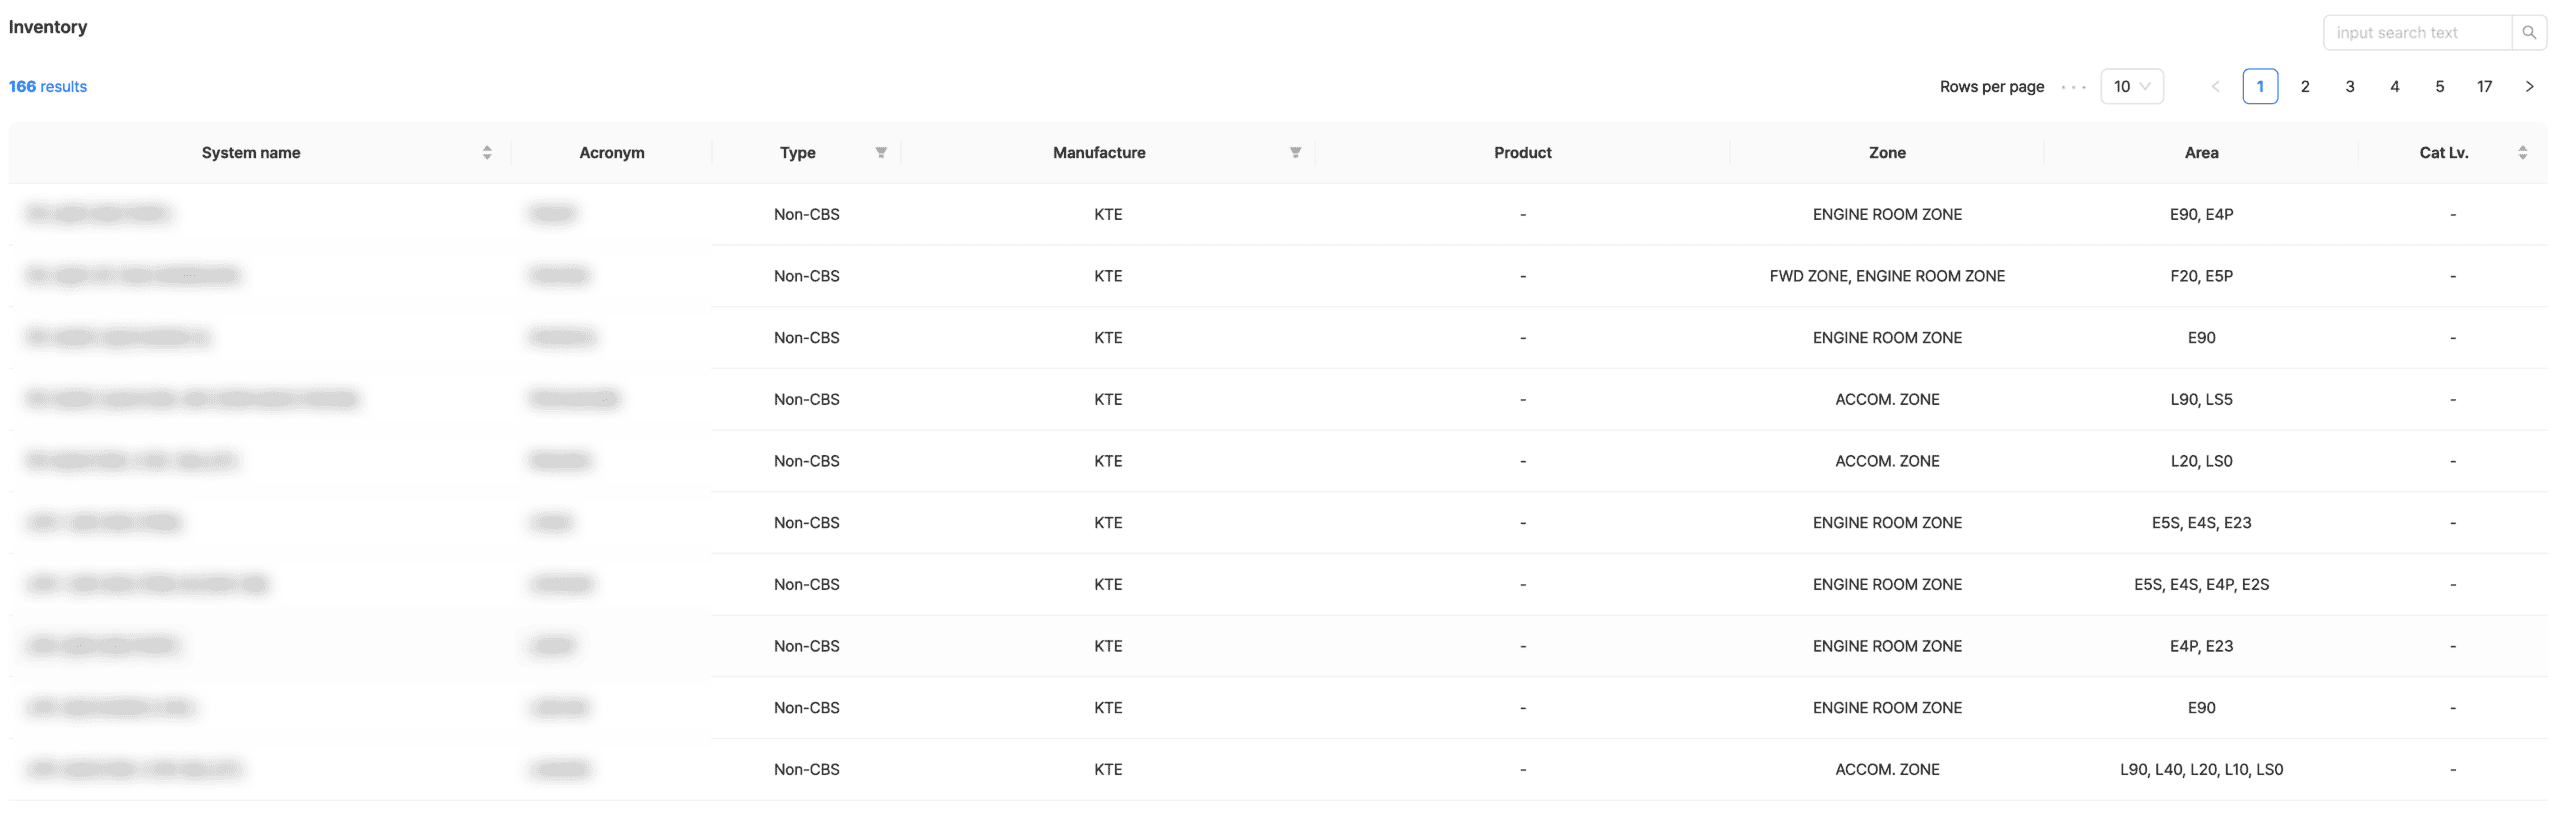Select the row with FWD ZONE, ENGINE ROOM ZONE
This screenshot has width=2560, height=822.
1886,276
